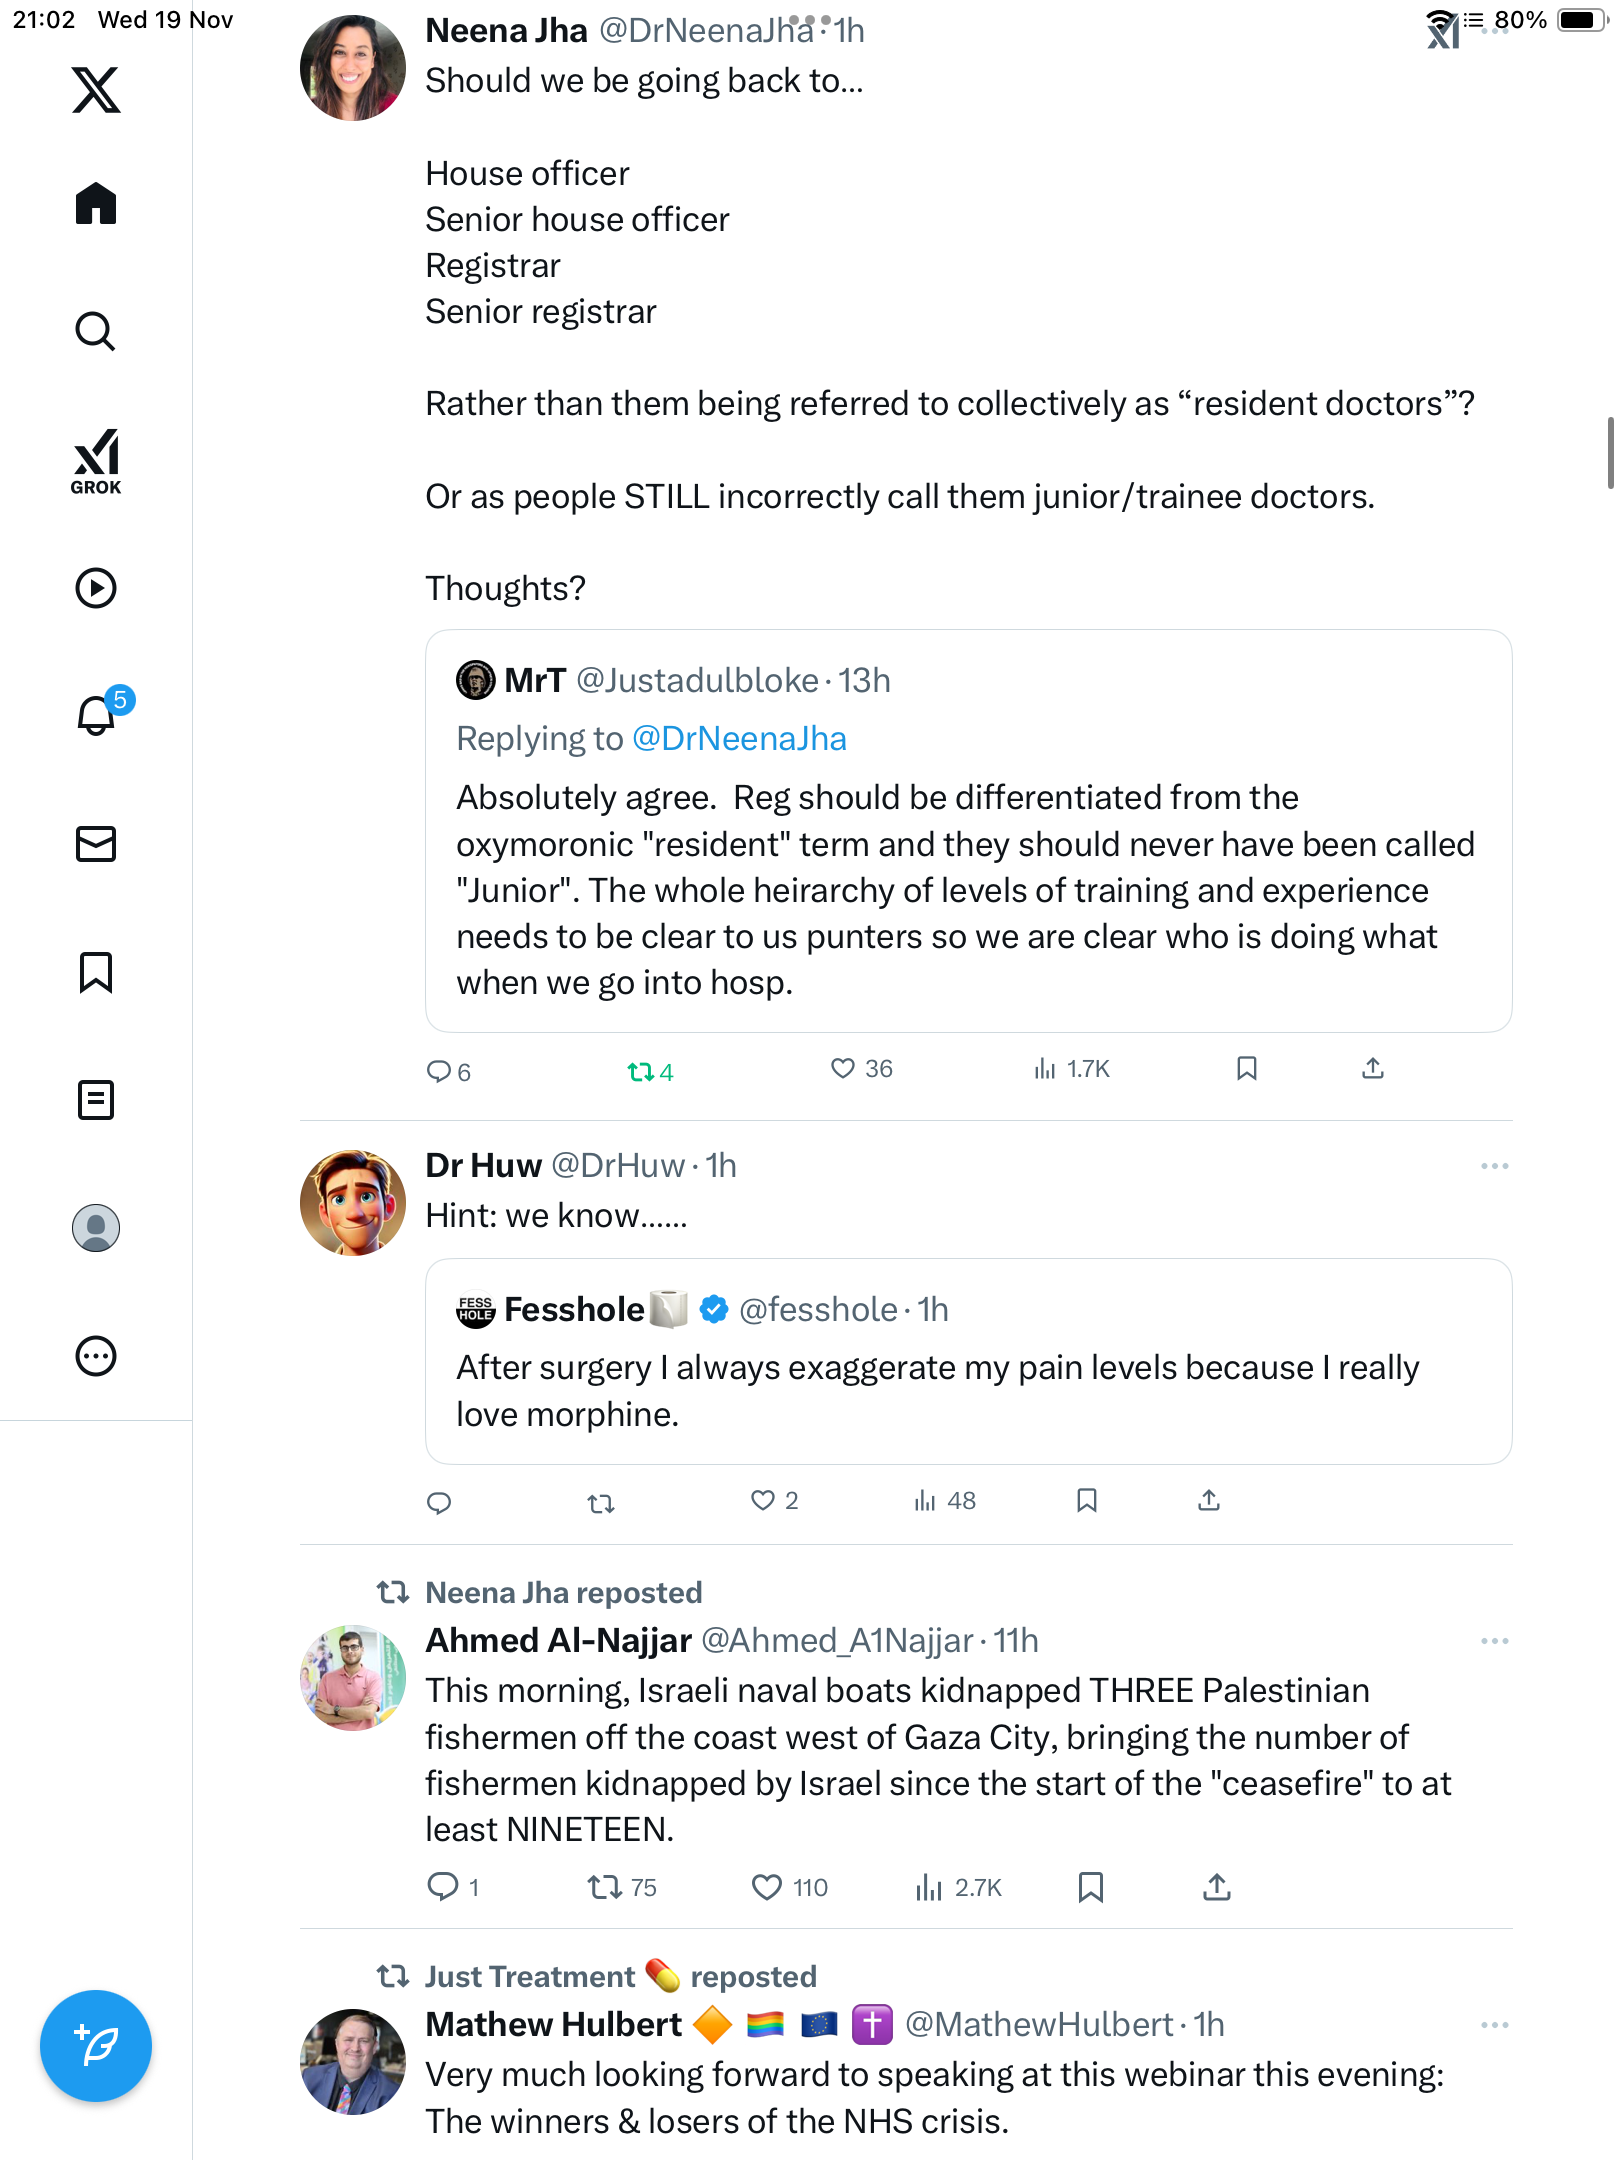This screenshot has height=2160, width=1620.
Task: Open the Lists page in sidebar
Action: (96, 1100)
